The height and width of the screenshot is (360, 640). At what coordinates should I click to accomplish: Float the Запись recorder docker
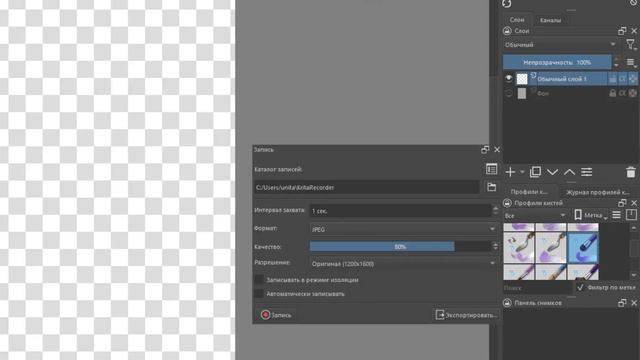[485, 150]
